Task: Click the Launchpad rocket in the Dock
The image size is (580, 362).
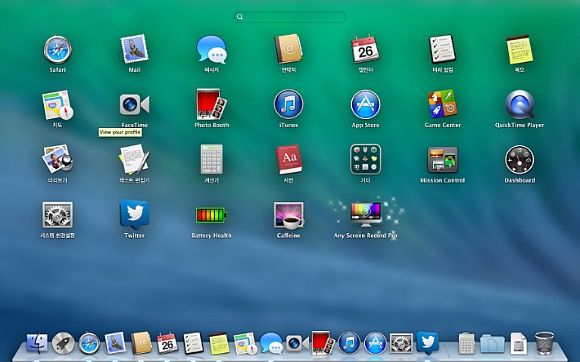Action: tap(63, 344)
